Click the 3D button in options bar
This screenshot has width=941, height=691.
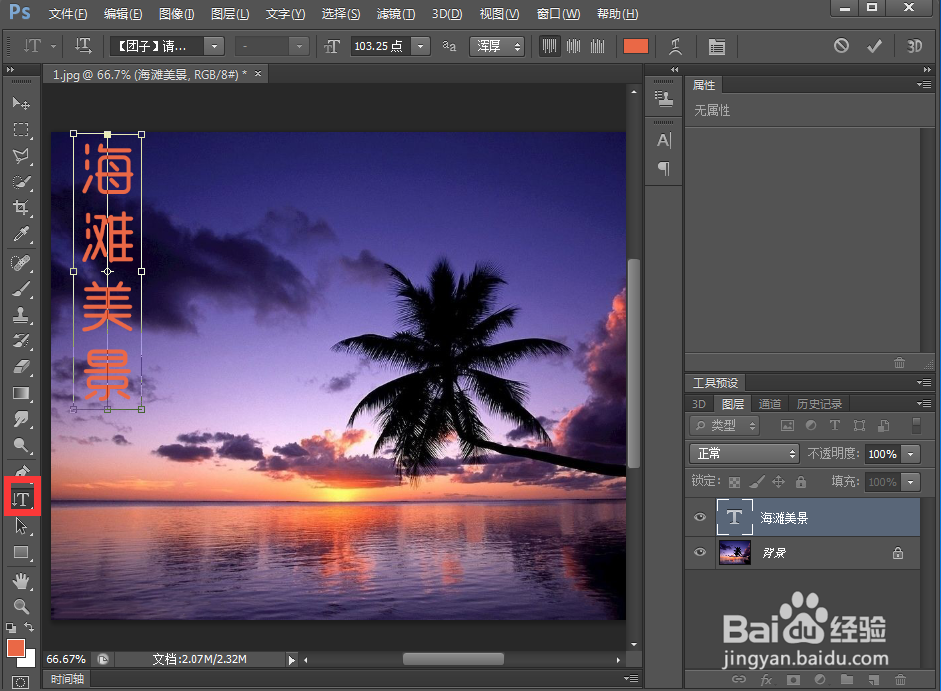tap(914, 46)
